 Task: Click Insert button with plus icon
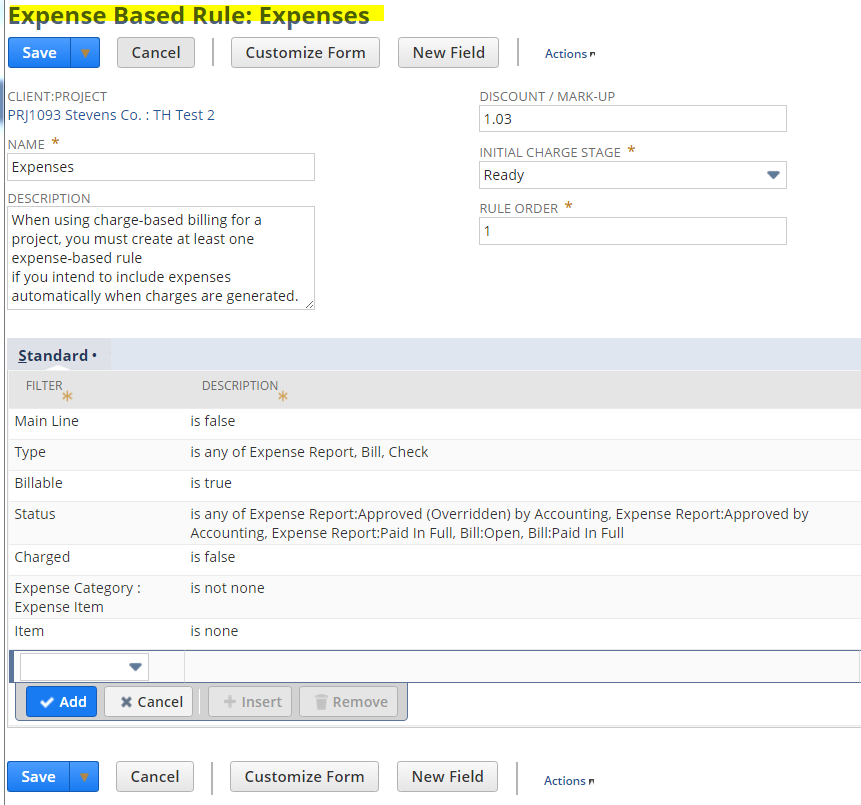[250, 702]
